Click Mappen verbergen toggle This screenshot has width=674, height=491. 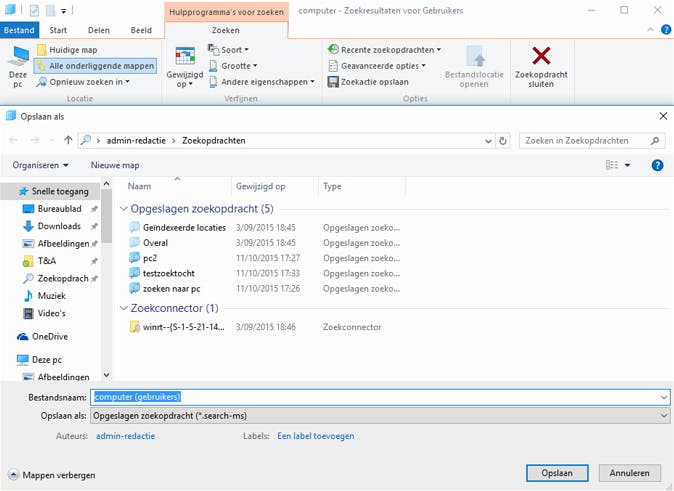[52, 475]
